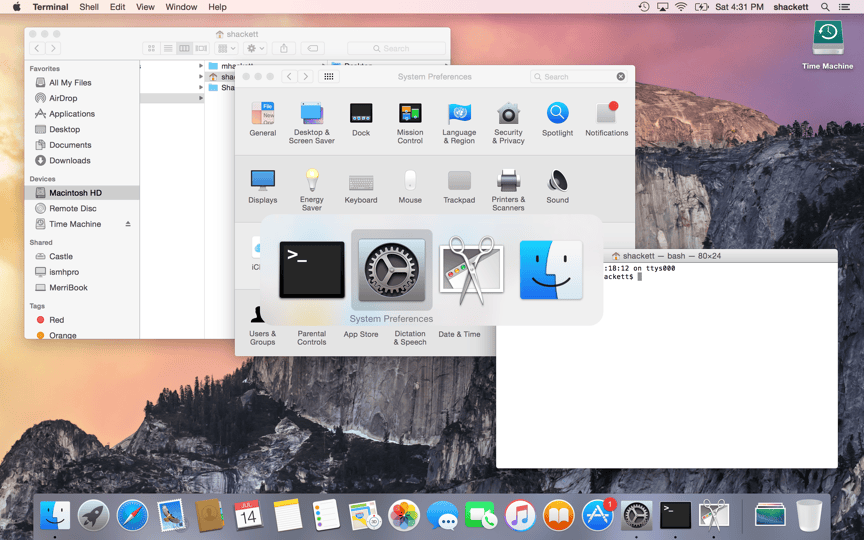Open the Window menu

click(181, 7)
